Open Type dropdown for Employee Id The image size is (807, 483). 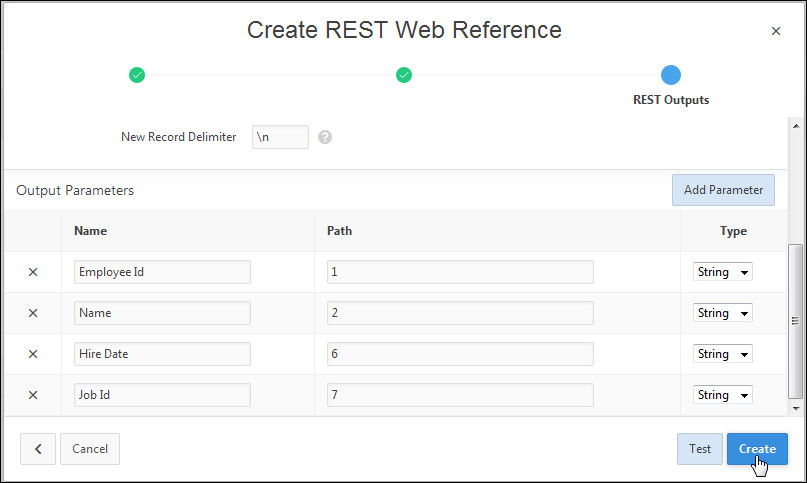[x=722, y=272]
